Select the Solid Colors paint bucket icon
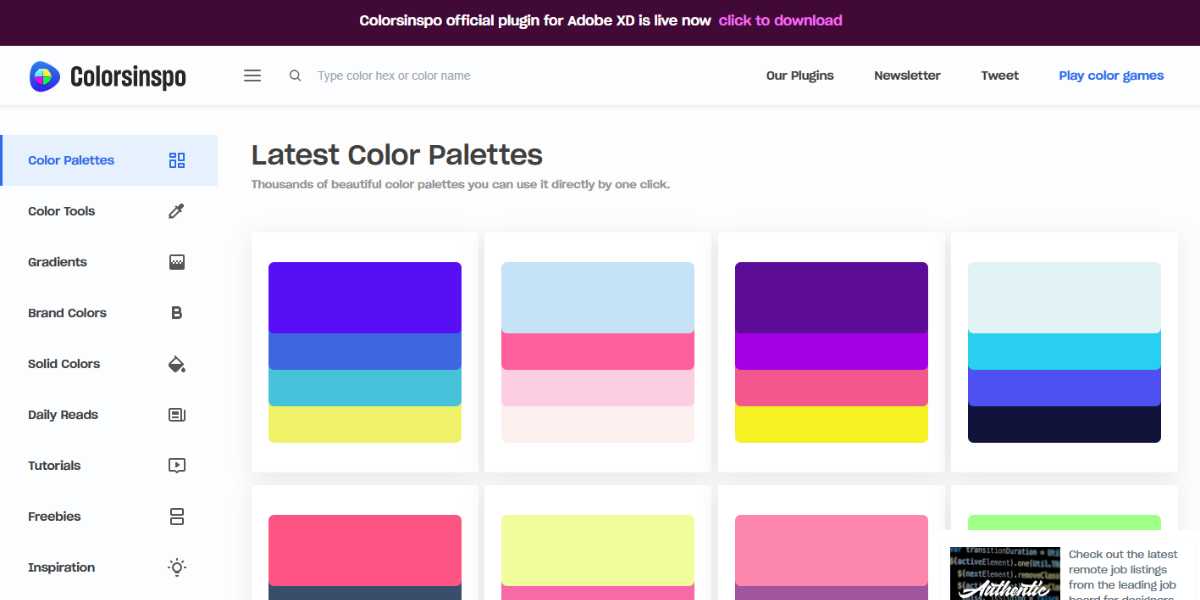 (176, 364)
